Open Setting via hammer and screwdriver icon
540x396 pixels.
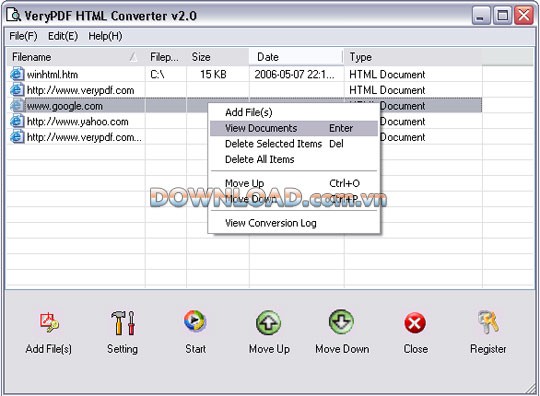pos(123,323)
